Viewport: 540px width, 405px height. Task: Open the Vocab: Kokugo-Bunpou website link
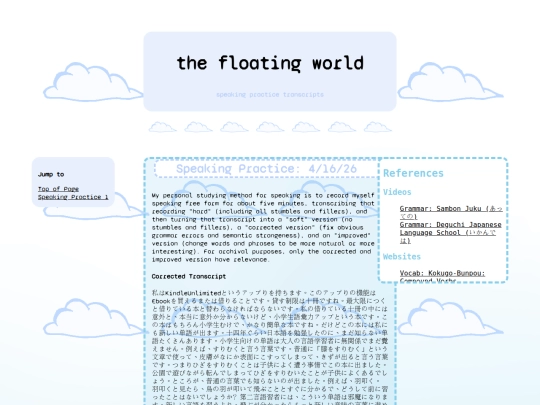tap(442, 277)
